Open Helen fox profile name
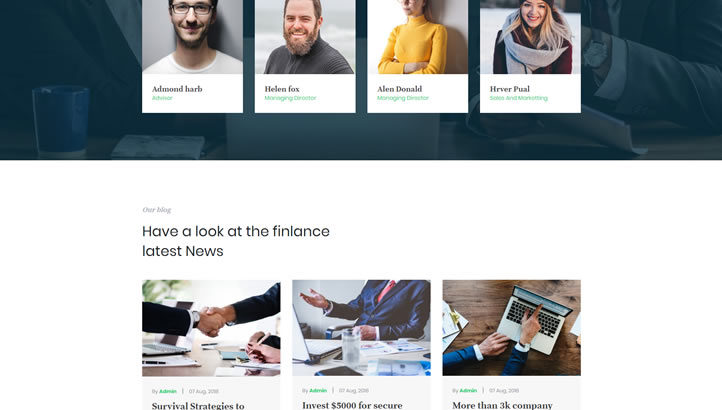 pos(282,89)
